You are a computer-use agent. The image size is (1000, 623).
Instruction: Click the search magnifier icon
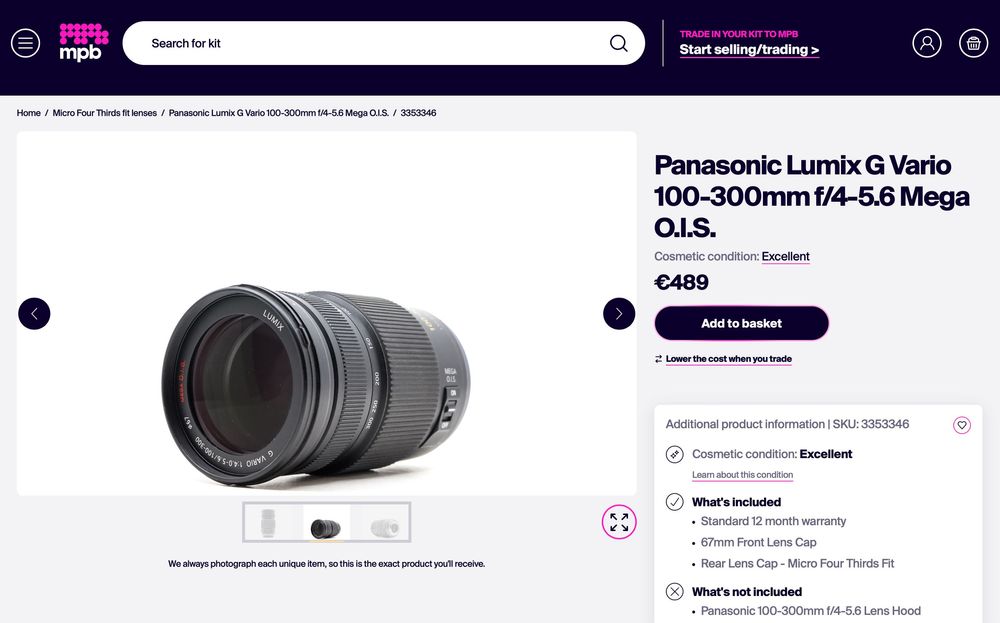[619, 43]
